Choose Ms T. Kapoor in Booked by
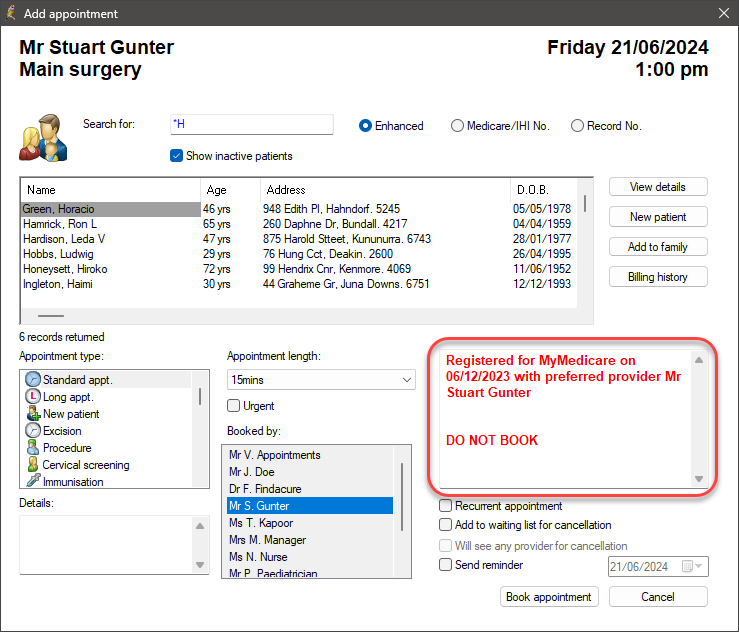 point(310,523)
